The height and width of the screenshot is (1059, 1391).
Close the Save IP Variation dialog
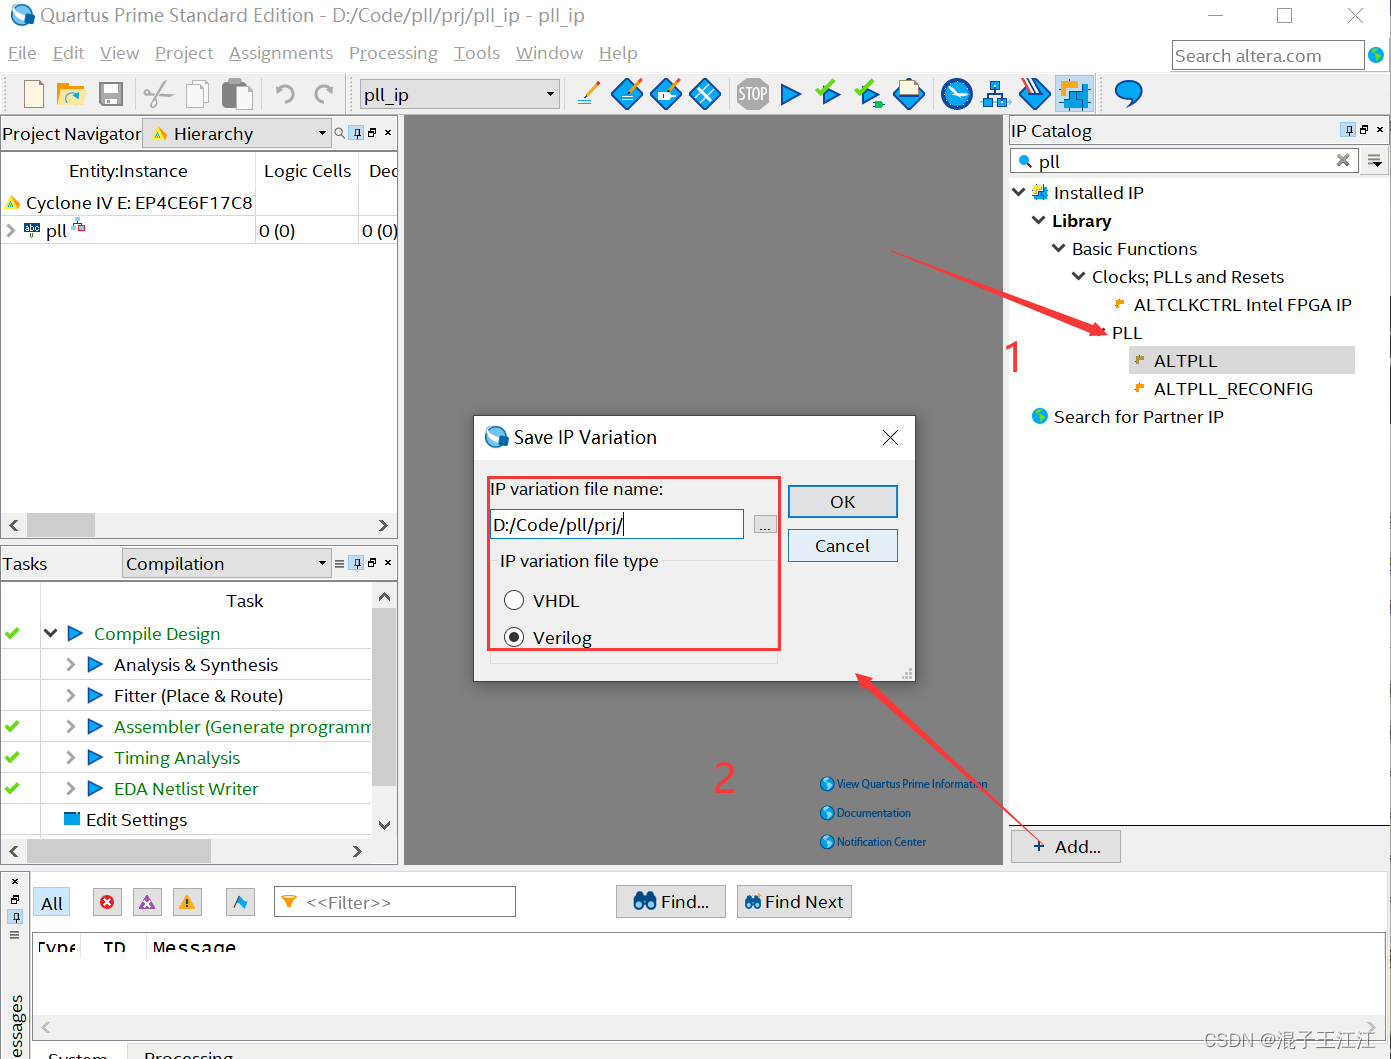coord(891,437)
